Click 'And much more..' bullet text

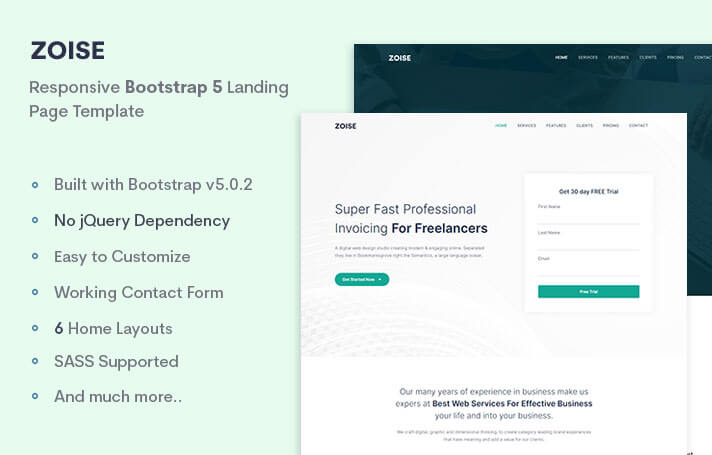118,396
